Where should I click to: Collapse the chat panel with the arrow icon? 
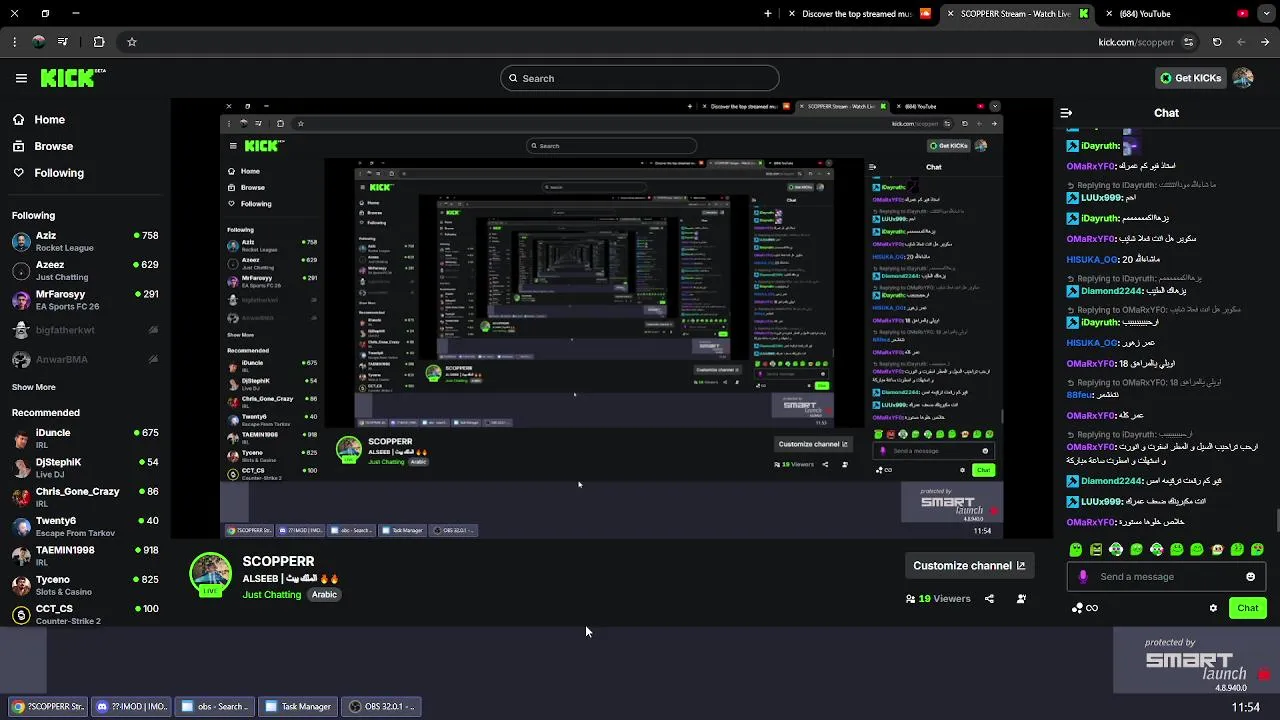[1066, 113]
